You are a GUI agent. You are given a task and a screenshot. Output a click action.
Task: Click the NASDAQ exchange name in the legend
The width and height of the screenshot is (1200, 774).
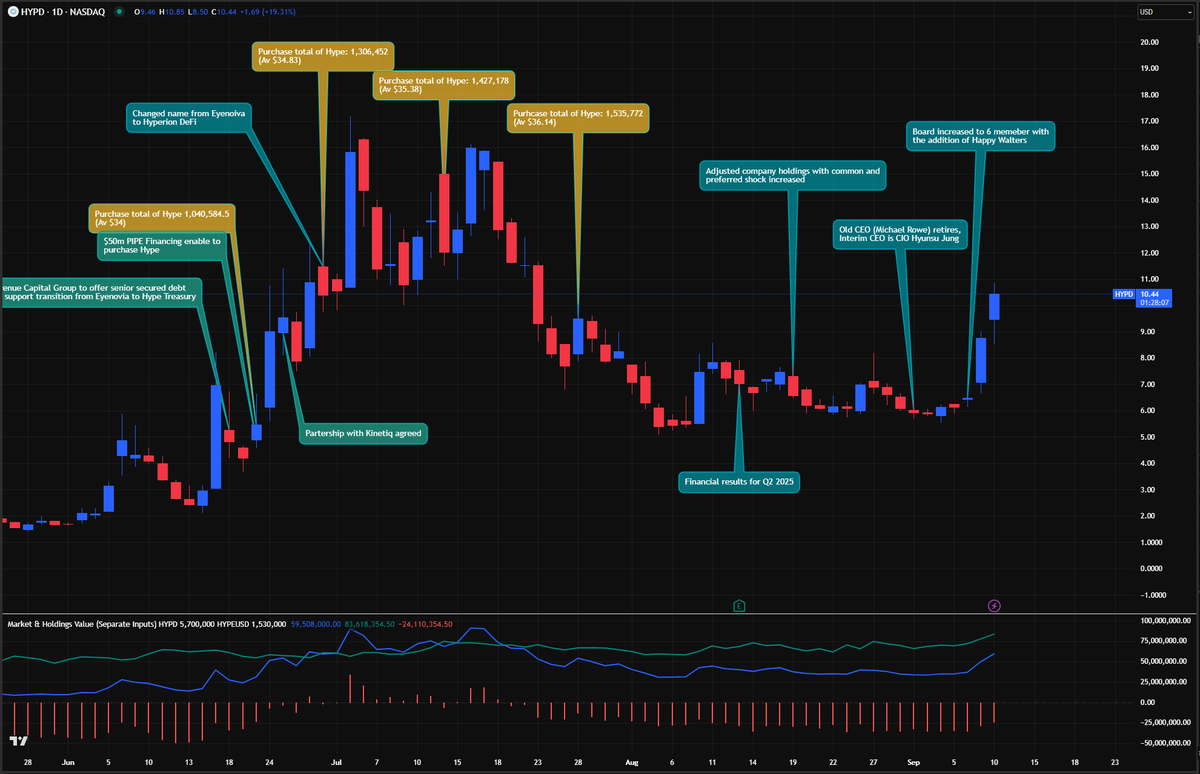[88, 13]
